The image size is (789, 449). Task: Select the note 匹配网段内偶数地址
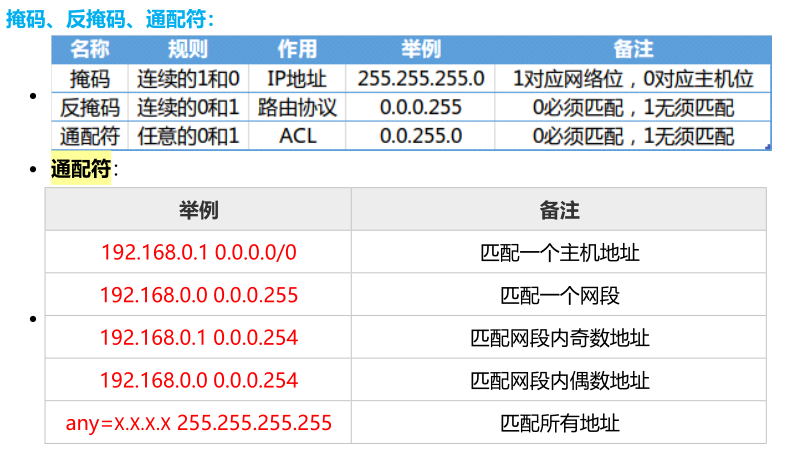click(560, 380)
